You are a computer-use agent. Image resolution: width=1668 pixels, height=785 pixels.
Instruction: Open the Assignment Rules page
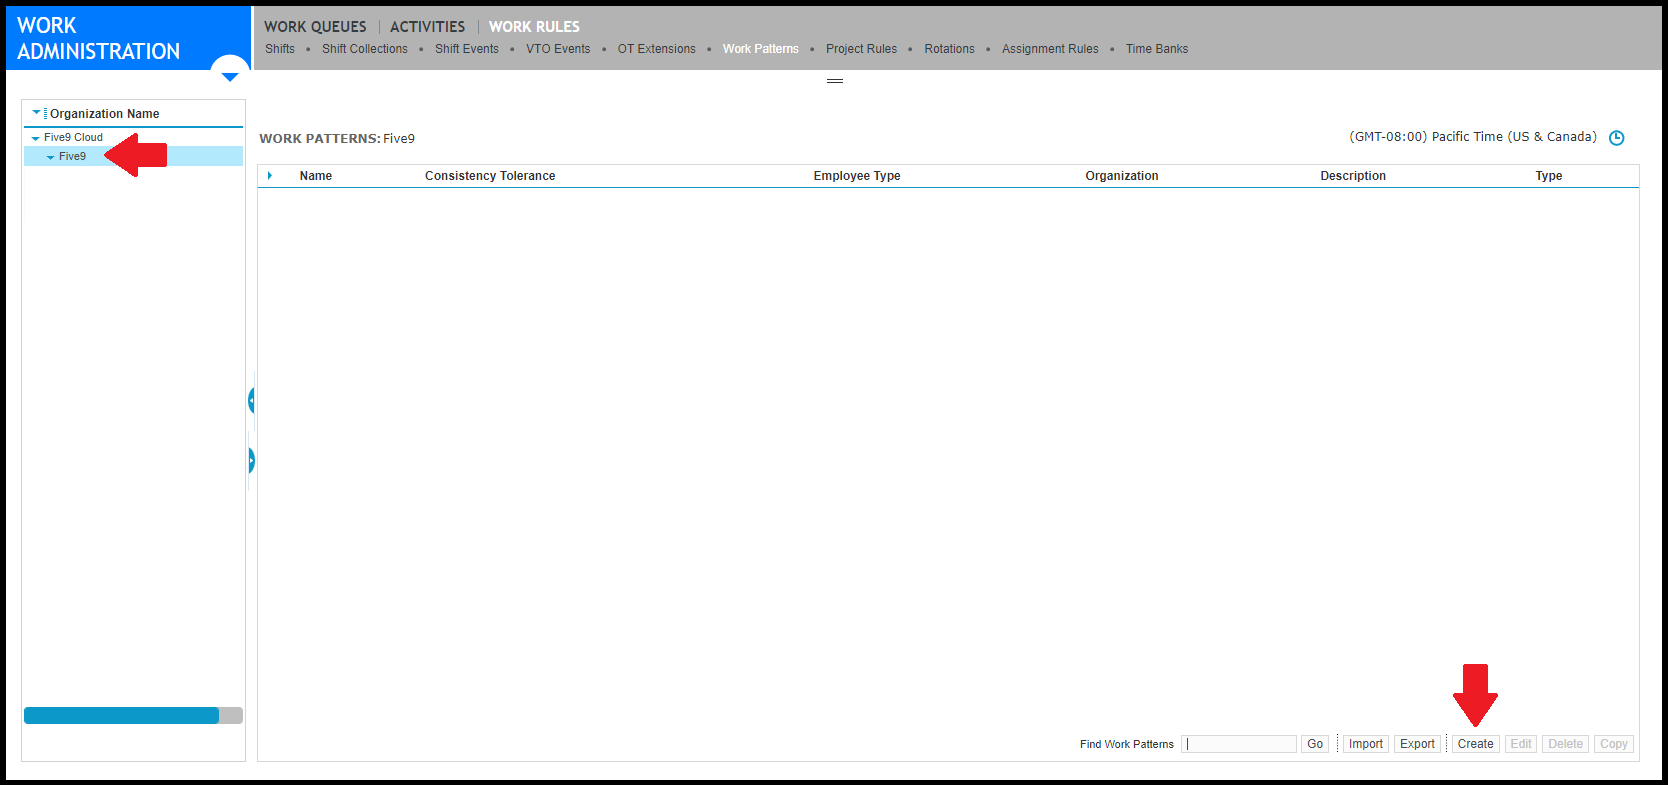pyautogui.click(x=1050, y=49)
